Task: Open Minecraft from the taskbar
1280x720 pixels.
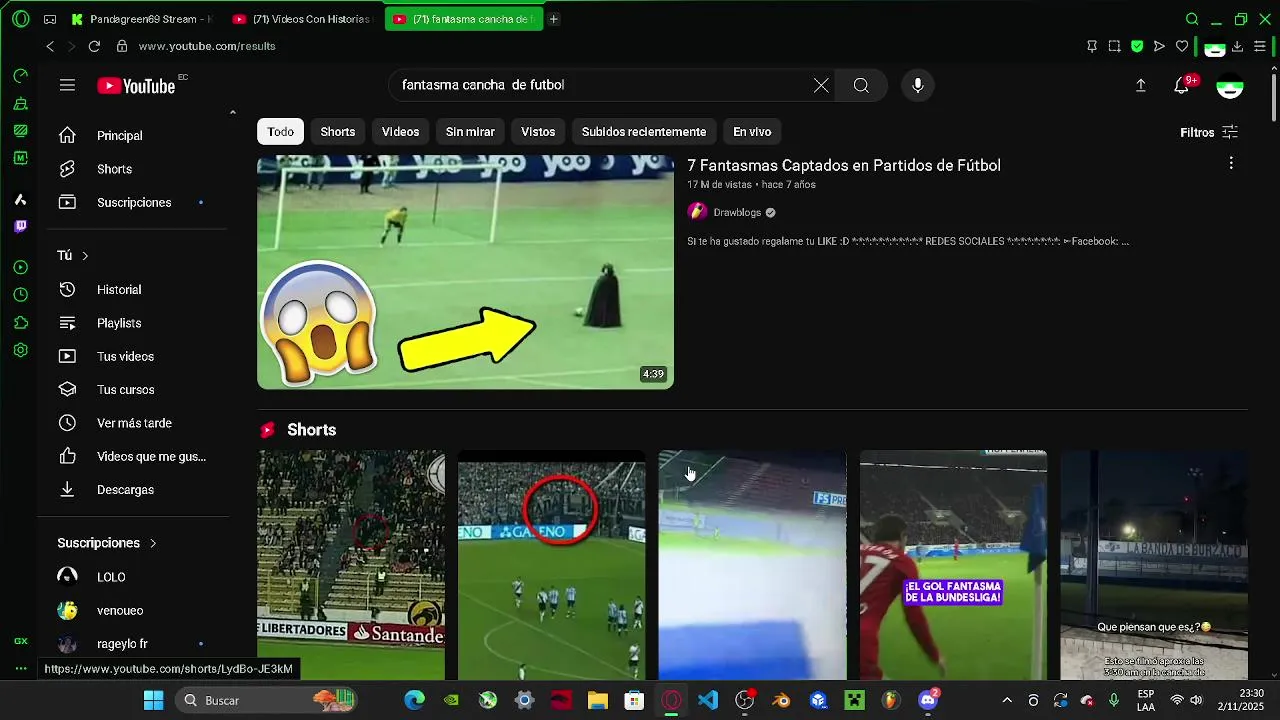Action: pyautogui.click(x=855, y=700)
